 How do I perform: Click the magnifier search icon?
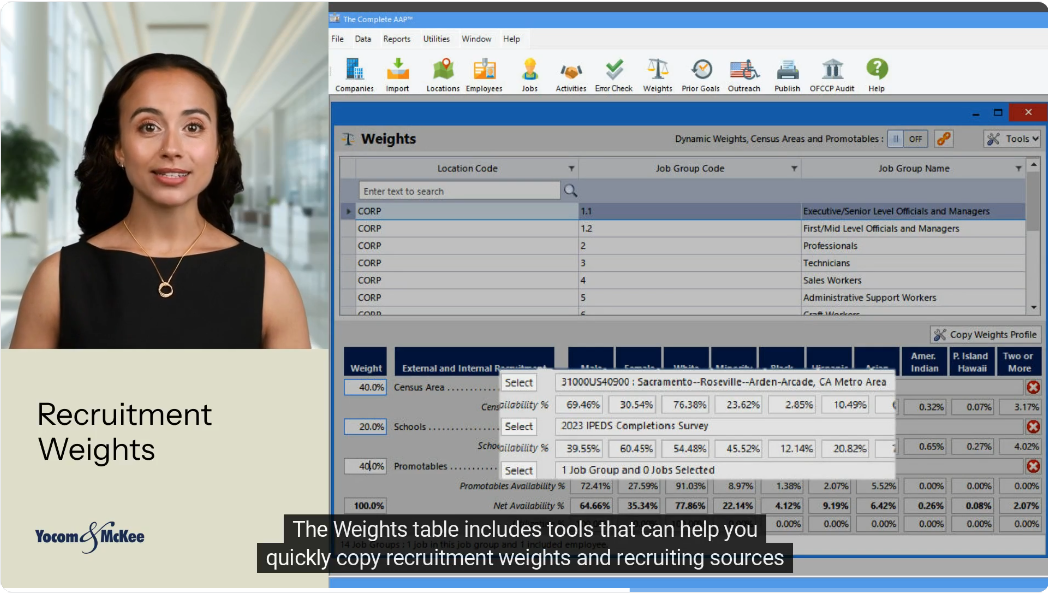click(x=570, y=191)
